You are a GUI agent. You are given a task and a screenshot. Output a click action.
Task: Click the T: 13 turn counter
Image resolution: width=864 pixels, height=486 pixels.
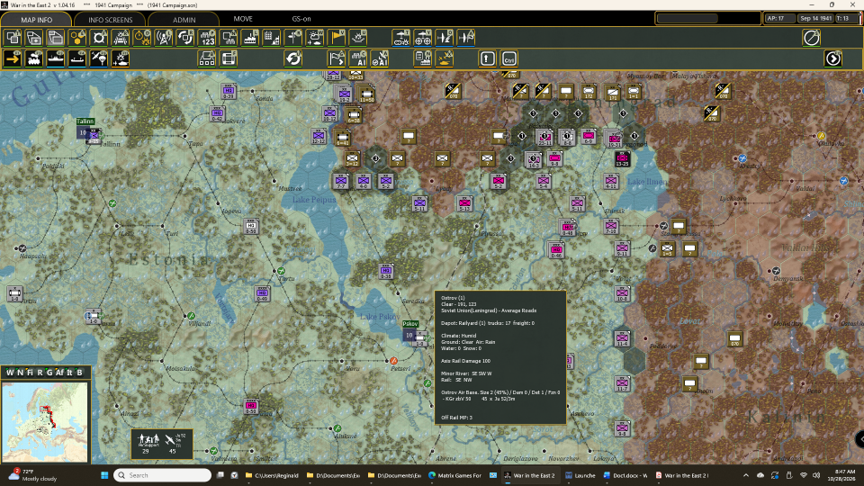845,18
